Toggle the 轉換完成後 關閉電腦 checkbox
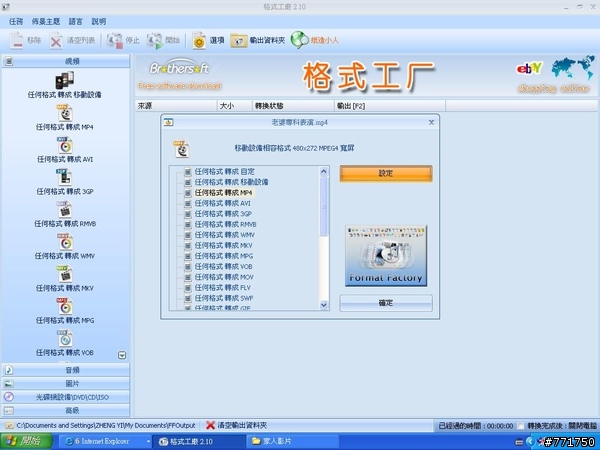Screen dimensions: 600x450 (520, 426)
